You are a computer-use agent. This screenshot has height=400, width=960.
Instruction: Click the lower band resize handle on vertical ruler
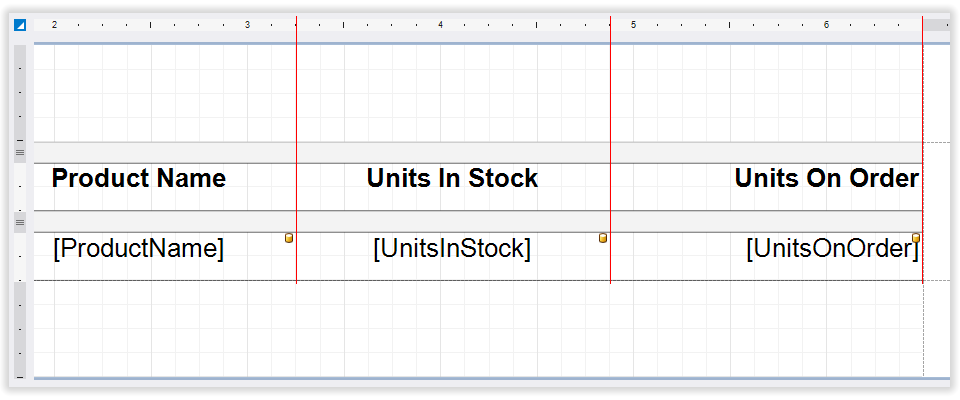pos(19,222)
